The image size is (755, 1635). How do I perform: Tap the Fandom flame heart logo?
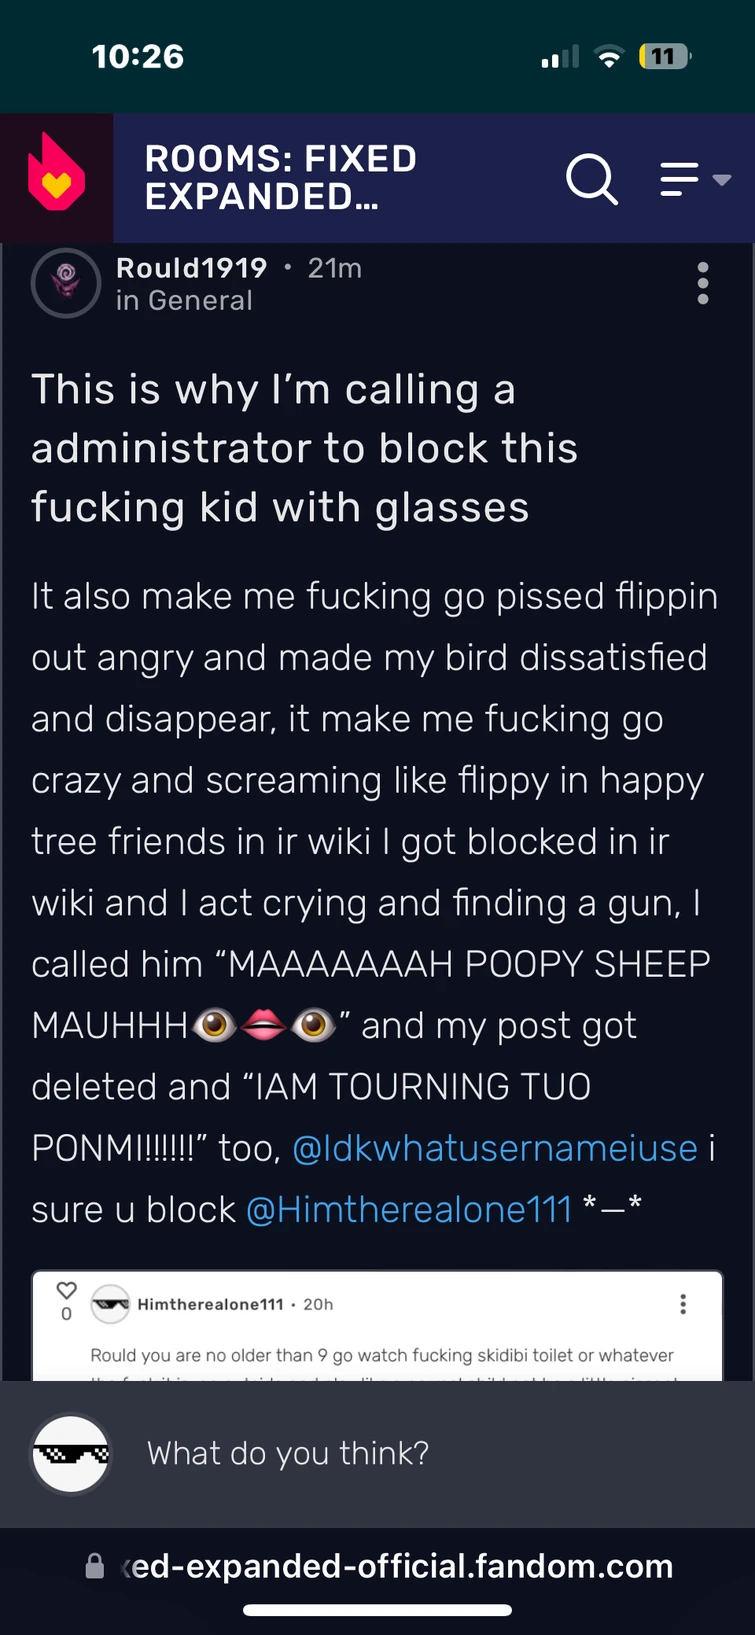[56, 176]
